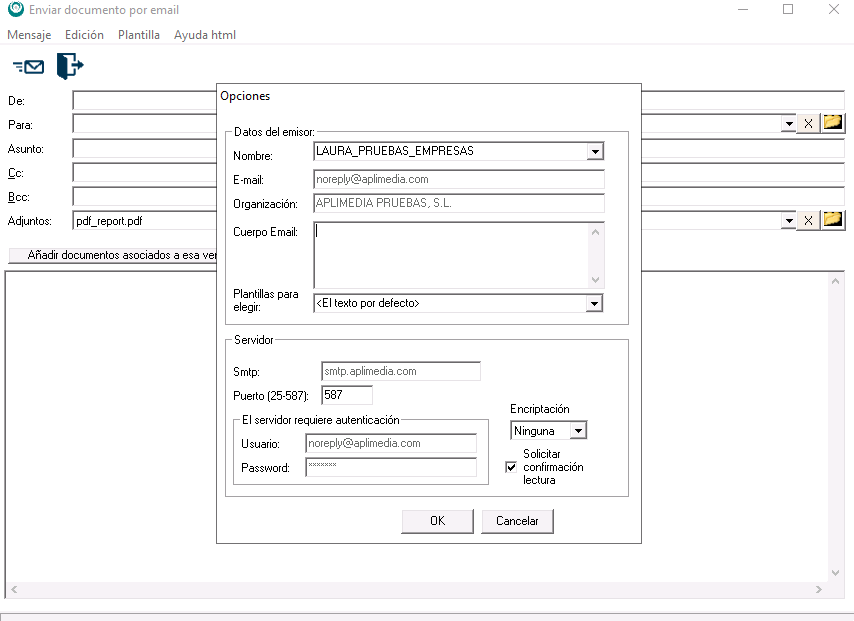Click Cancelar in the Opciones dialog

[517, 521]
